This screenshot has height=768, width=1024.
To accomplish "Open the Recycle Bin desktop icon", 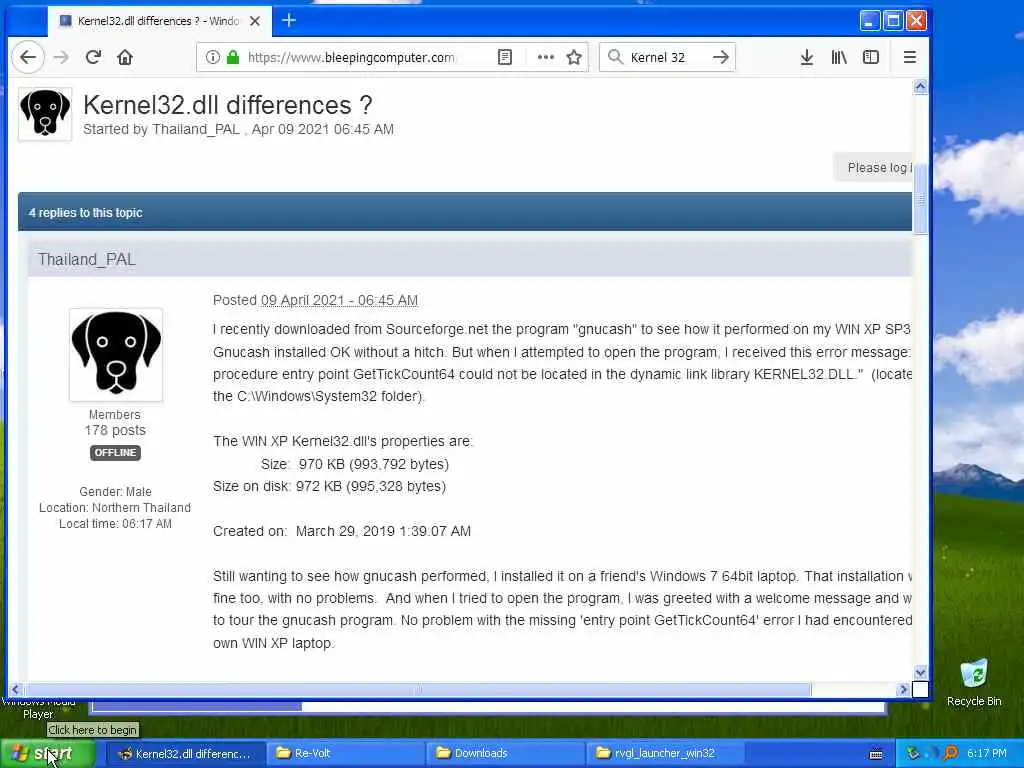I will tap(974, 683).
